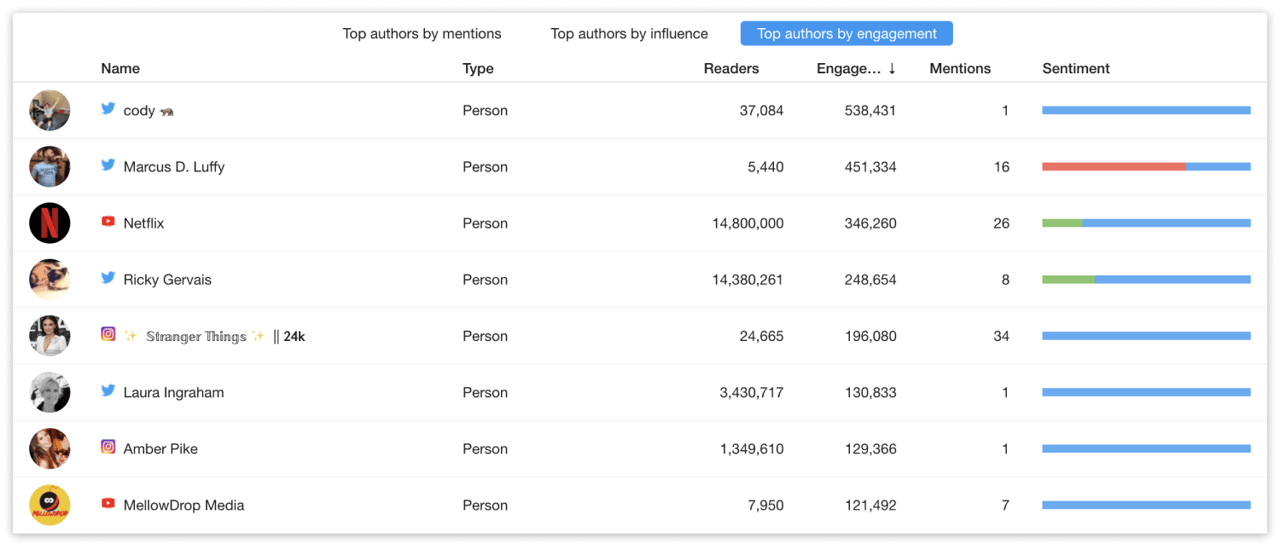
Task: Click the Twitter icon next to Laura Ingraham
Action: coord(108,392)
